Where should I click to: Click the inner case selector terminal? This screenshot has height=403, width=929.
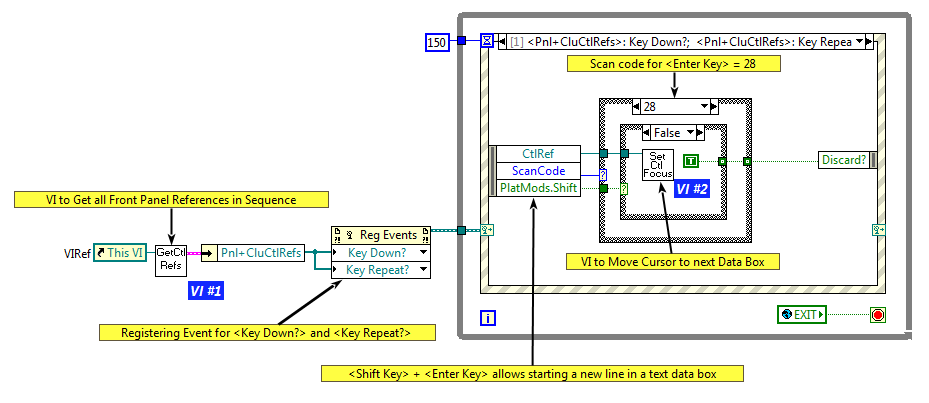[624, 188]
